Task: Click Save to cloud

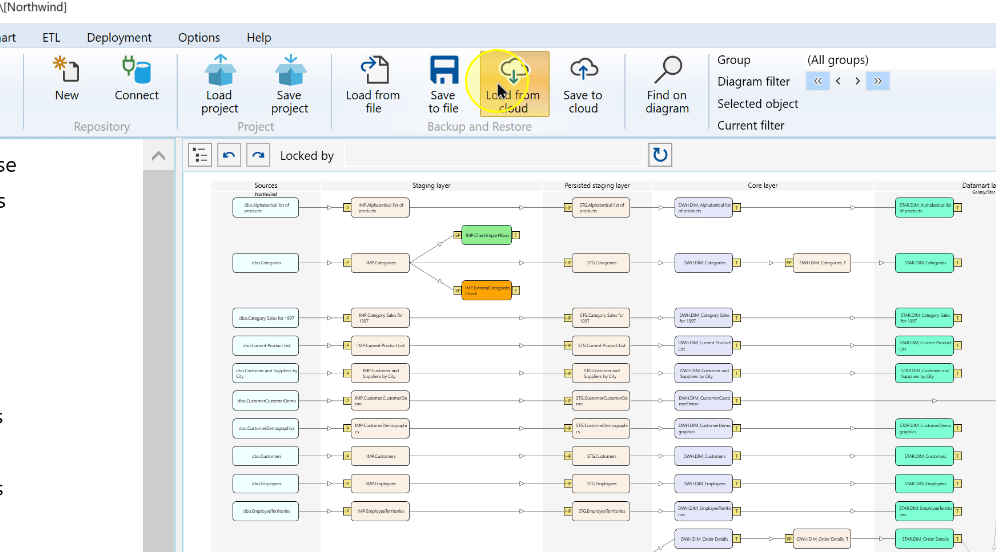Action: point(583,84)
